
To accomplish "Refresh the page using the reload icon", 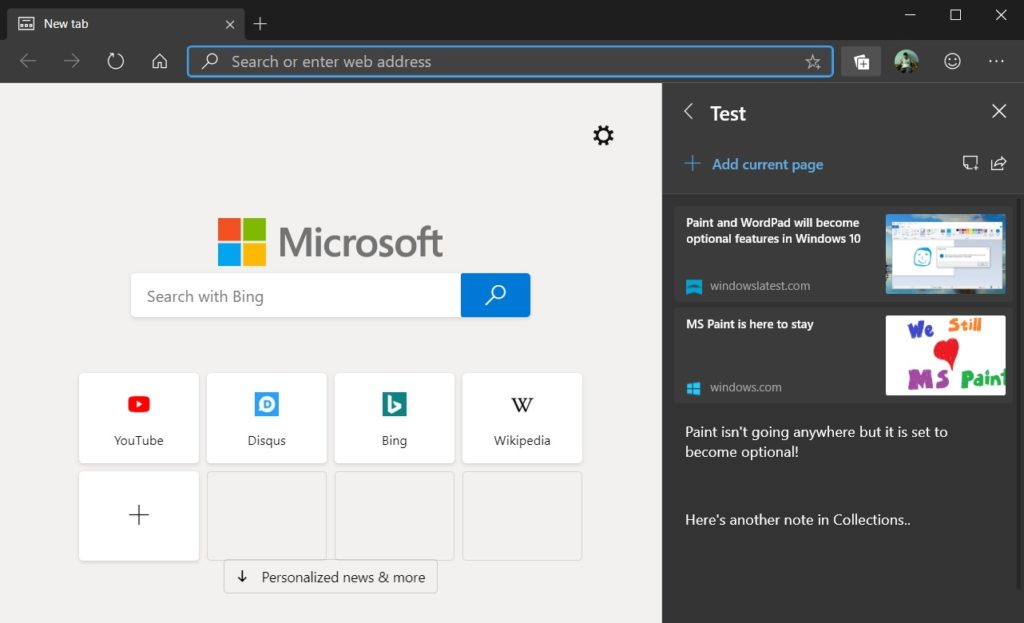I will point(115,61).
